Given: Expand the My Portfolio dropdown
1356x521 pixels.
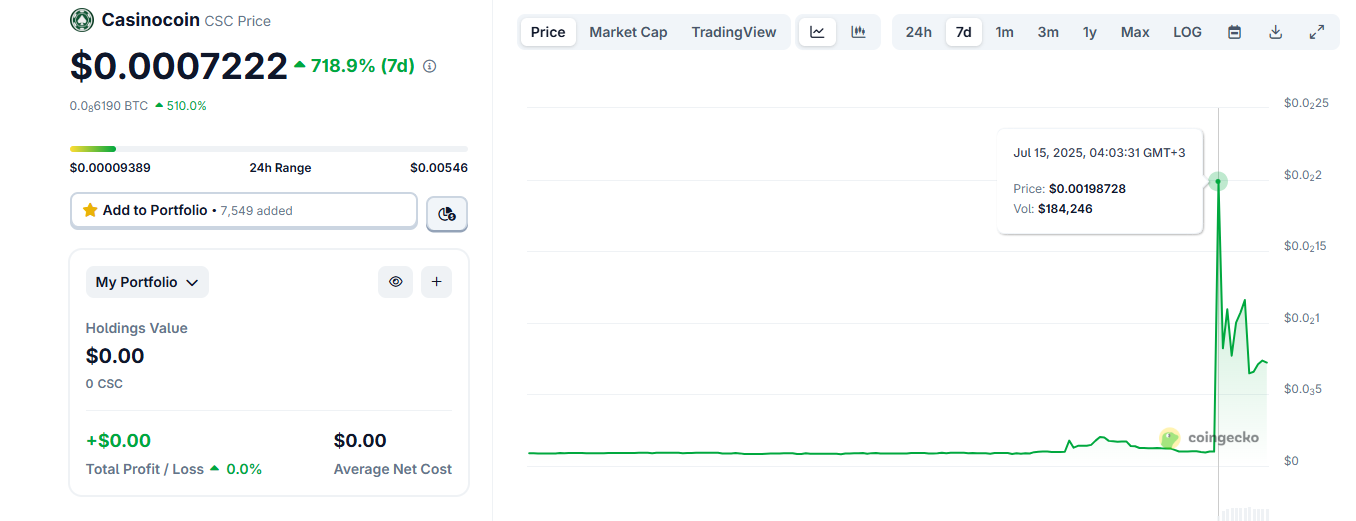Looking at the screenshot, I should 147,282.
